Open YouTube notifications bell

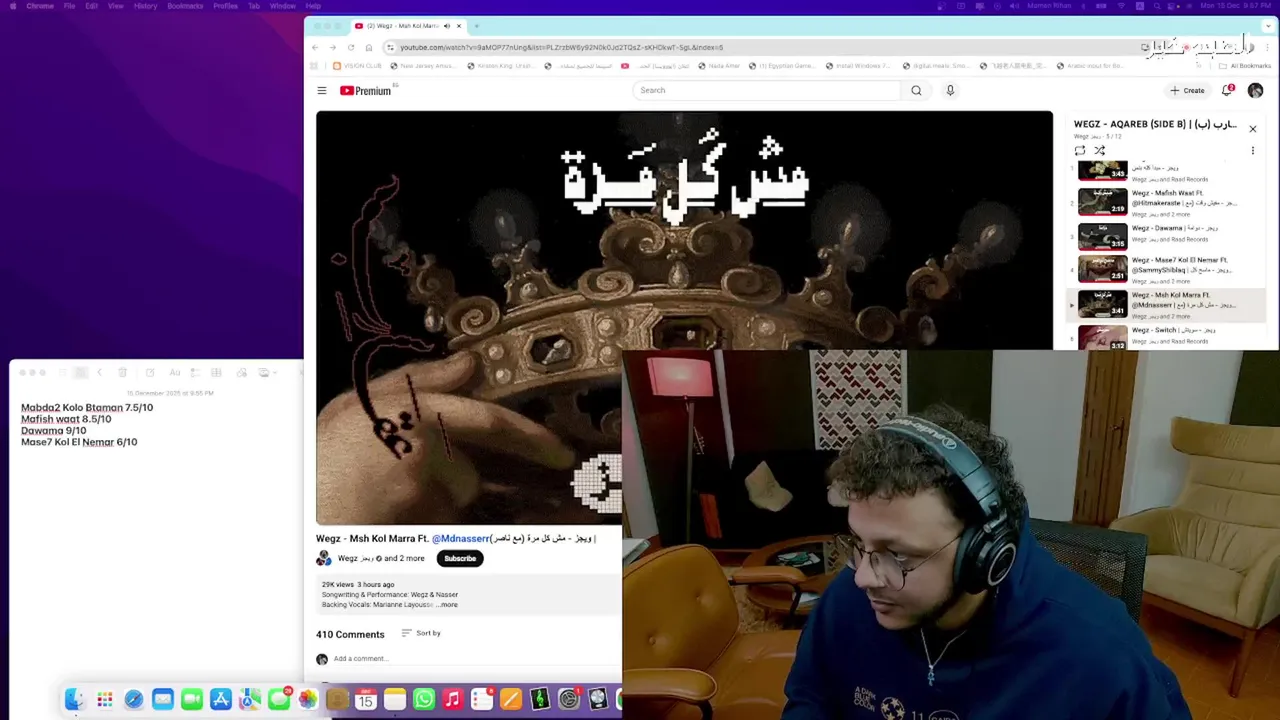pyautogui.click(x=1227, y=90)
